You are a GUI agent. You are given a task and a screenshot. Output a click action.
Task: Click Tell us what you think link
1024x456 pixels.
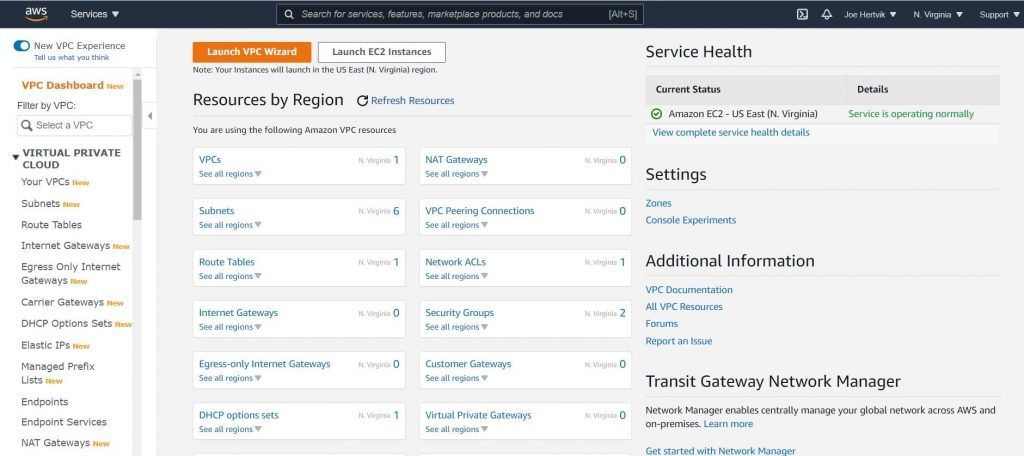72,57
